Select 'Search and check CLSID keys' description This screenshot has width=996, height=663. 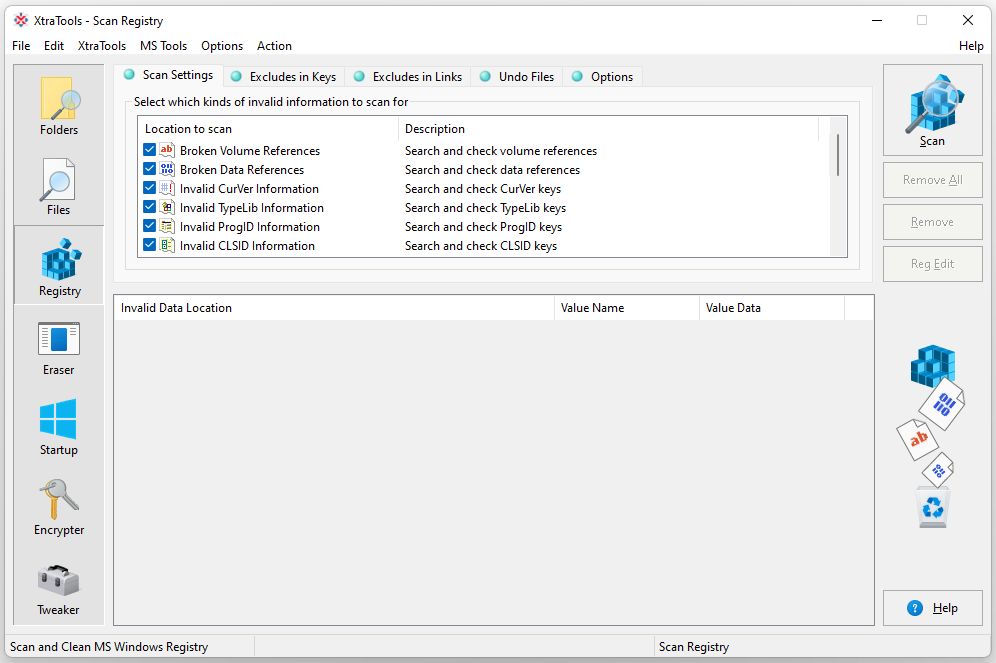pos(481,246)
